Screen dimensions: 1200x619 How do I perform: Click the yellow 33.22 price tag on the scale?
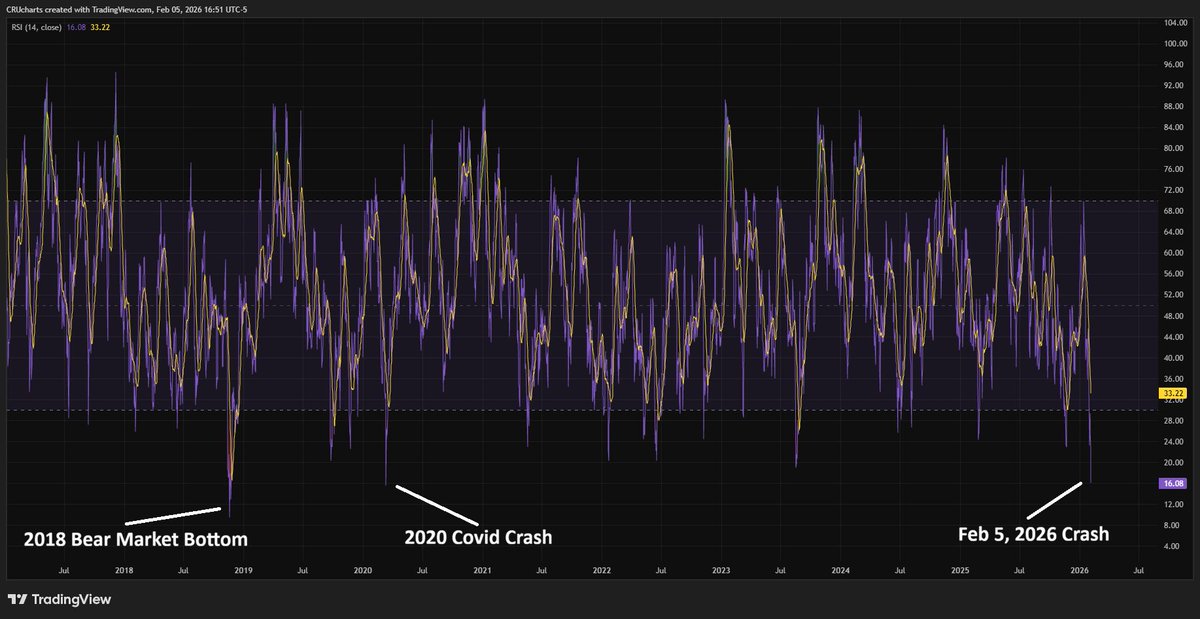pos(1172,394)
